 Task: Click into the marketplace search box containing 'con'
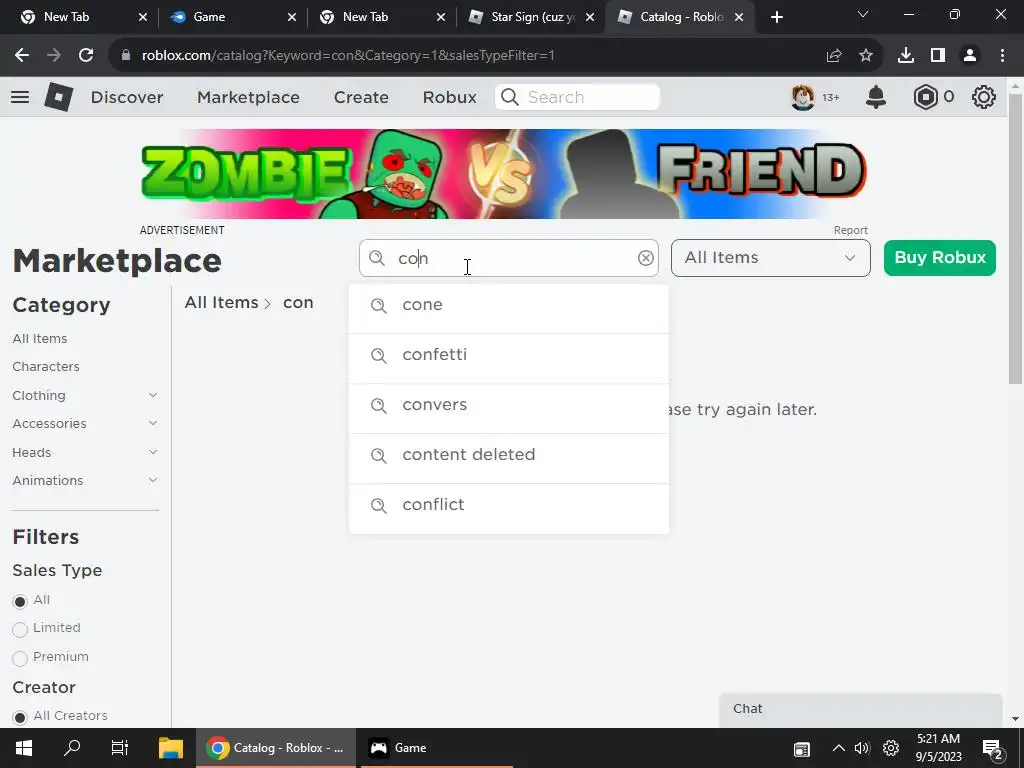tap(509, 258)
